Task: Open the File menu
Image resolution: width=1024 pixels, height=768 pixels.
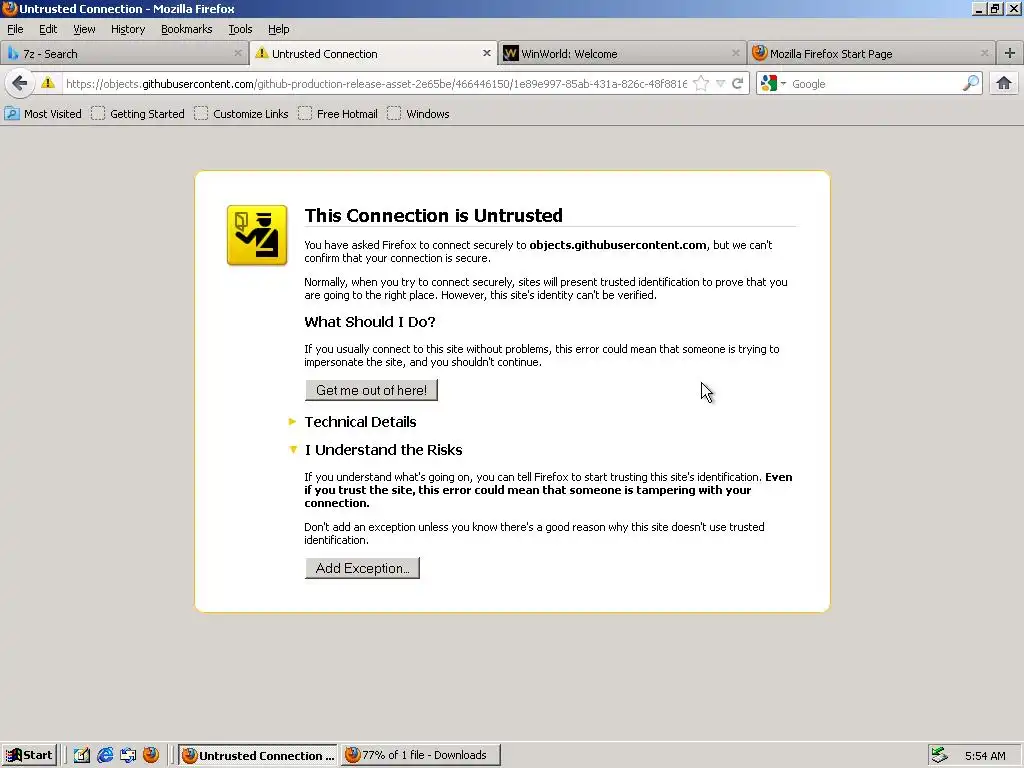Action: coord(15,29)
